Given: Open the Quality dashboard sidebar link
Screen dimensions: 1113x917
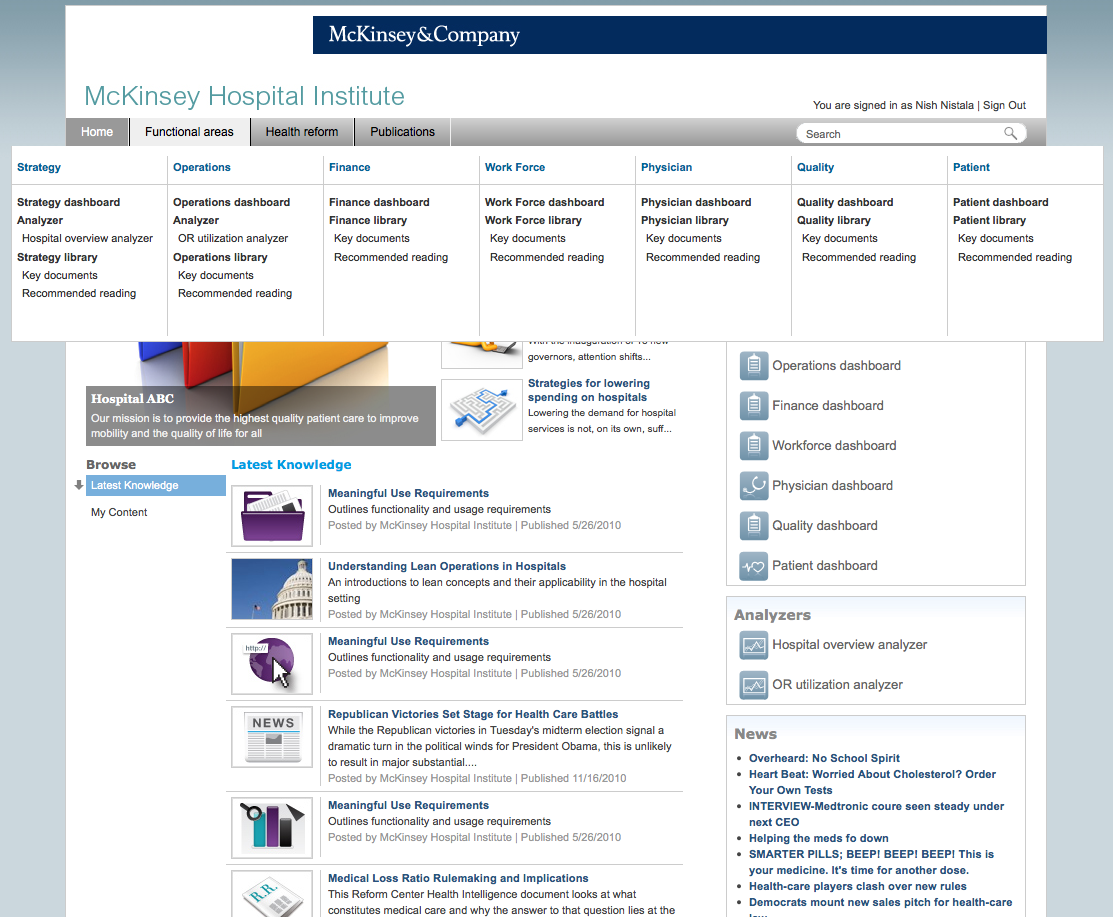Looking at the screenshot, I should (x=825, y=526).
